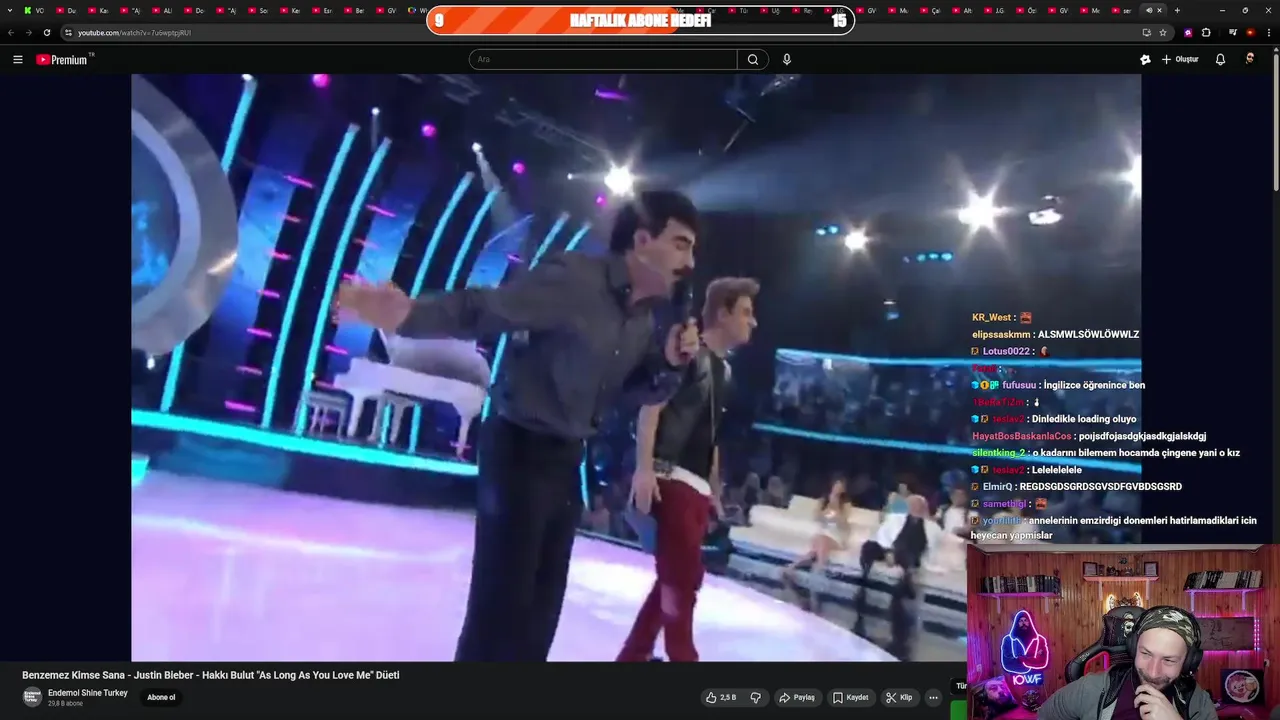
Task: Click chat user name KR_West
Action: tap(992, 317)
